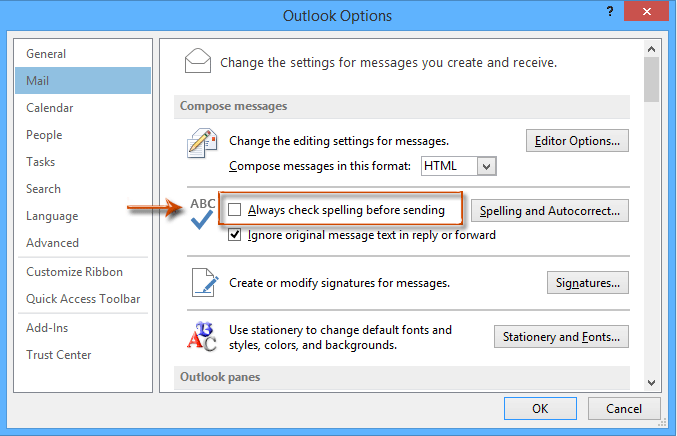Viewport: 677px width, 436px height.
Task: Click the 'Create or modify signatures' text
Action: tap(339, 283)
